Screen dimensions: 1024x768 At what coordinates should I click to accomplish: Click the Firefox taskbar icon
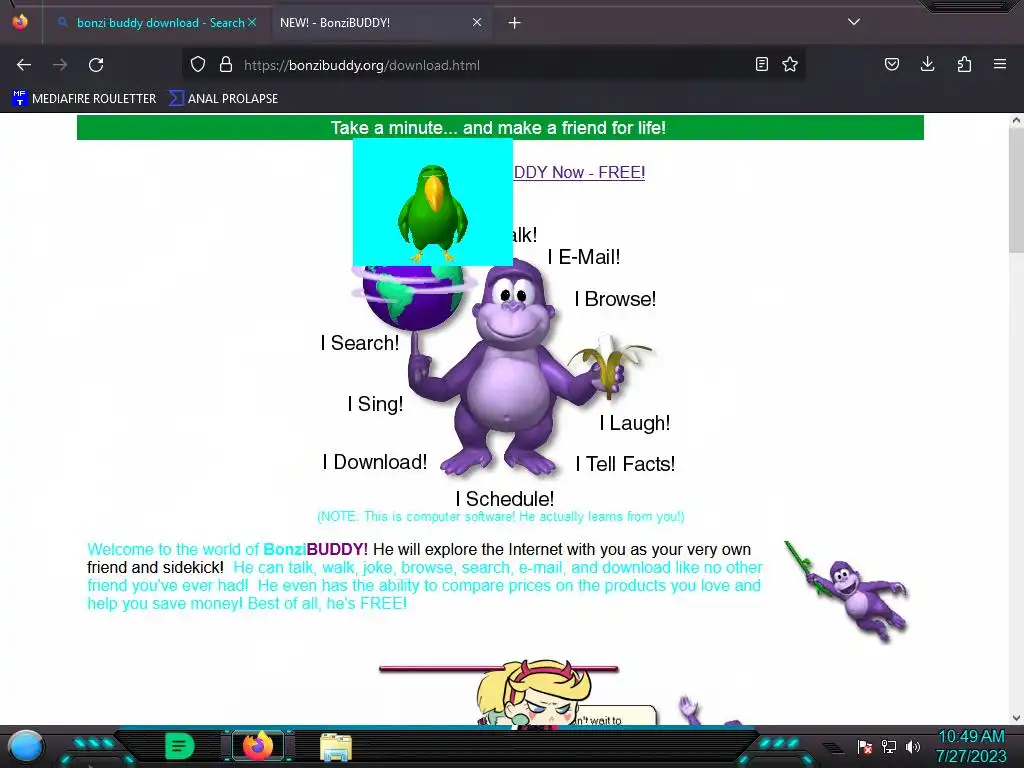point(258,746)
